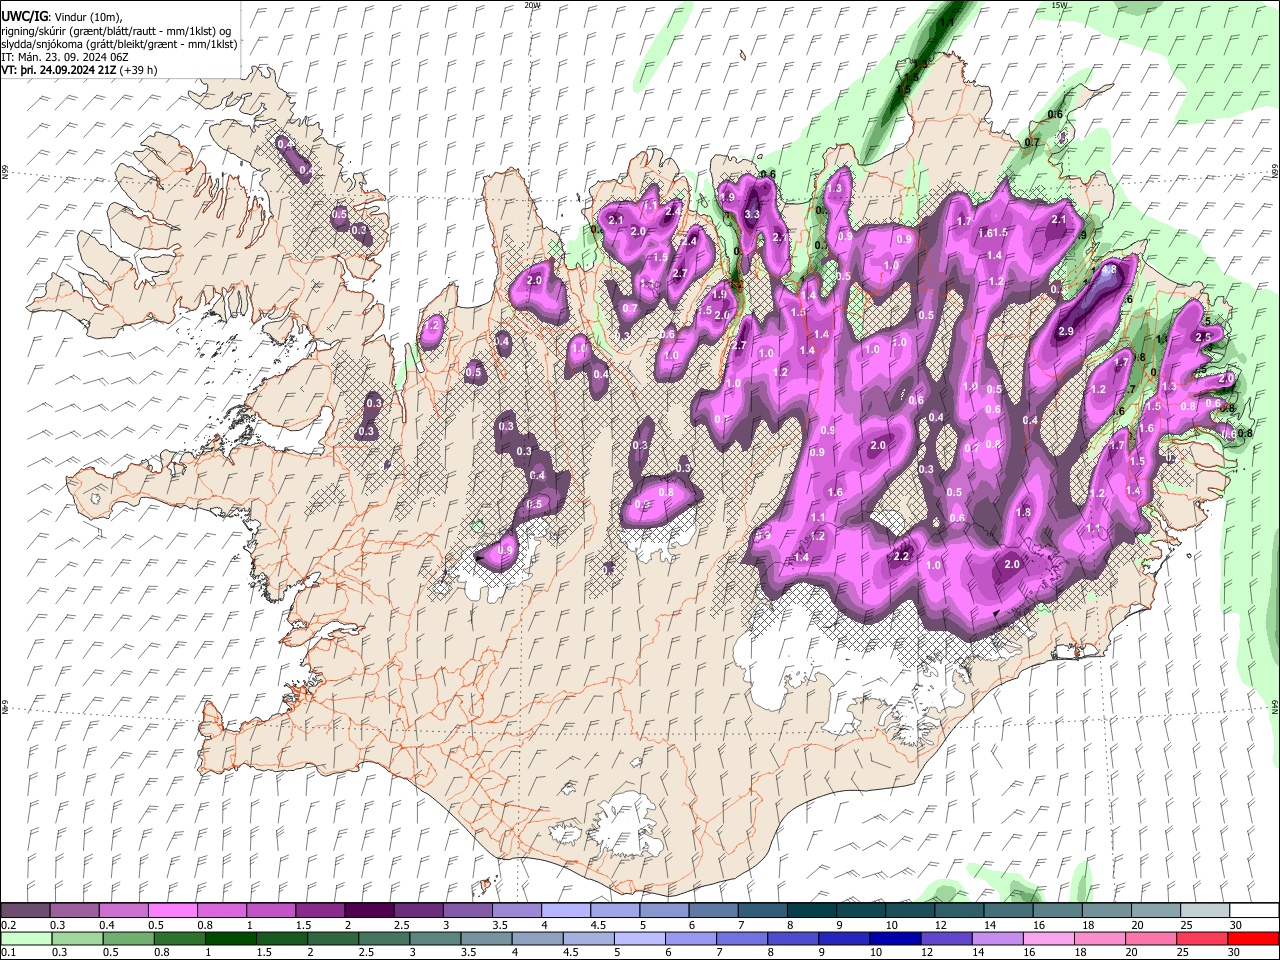Choose the lower-row swatch between 7 and 8
This screenshot has height=960, width=1280.
point(741,938)
